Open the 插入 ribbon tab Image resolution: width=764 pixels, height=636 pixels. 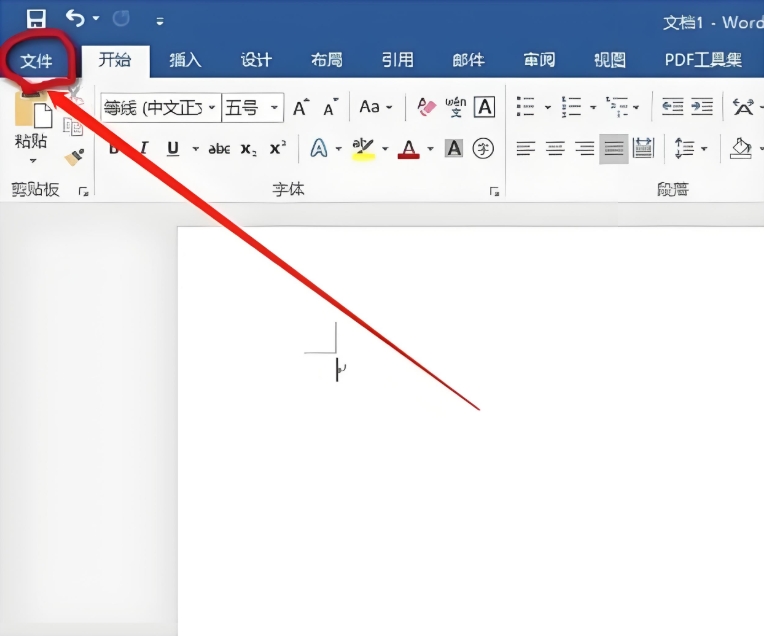tap(185, 60)
